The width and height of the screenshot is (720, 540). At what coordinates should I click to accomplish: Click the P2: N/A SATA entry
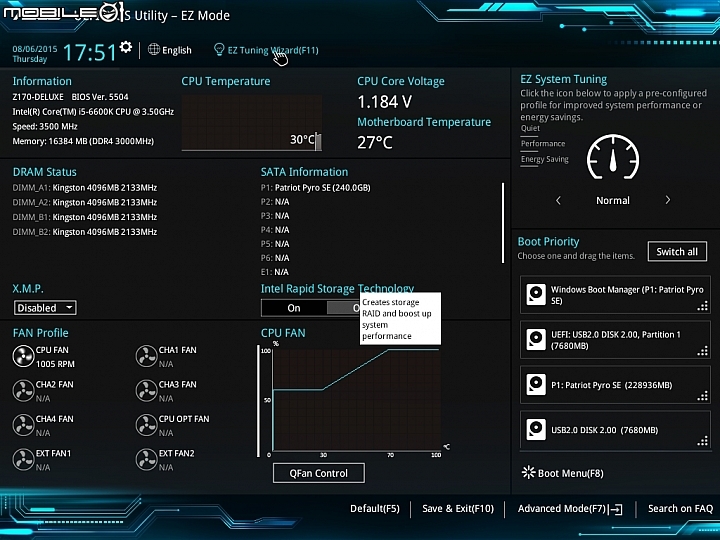coord(275,202)
